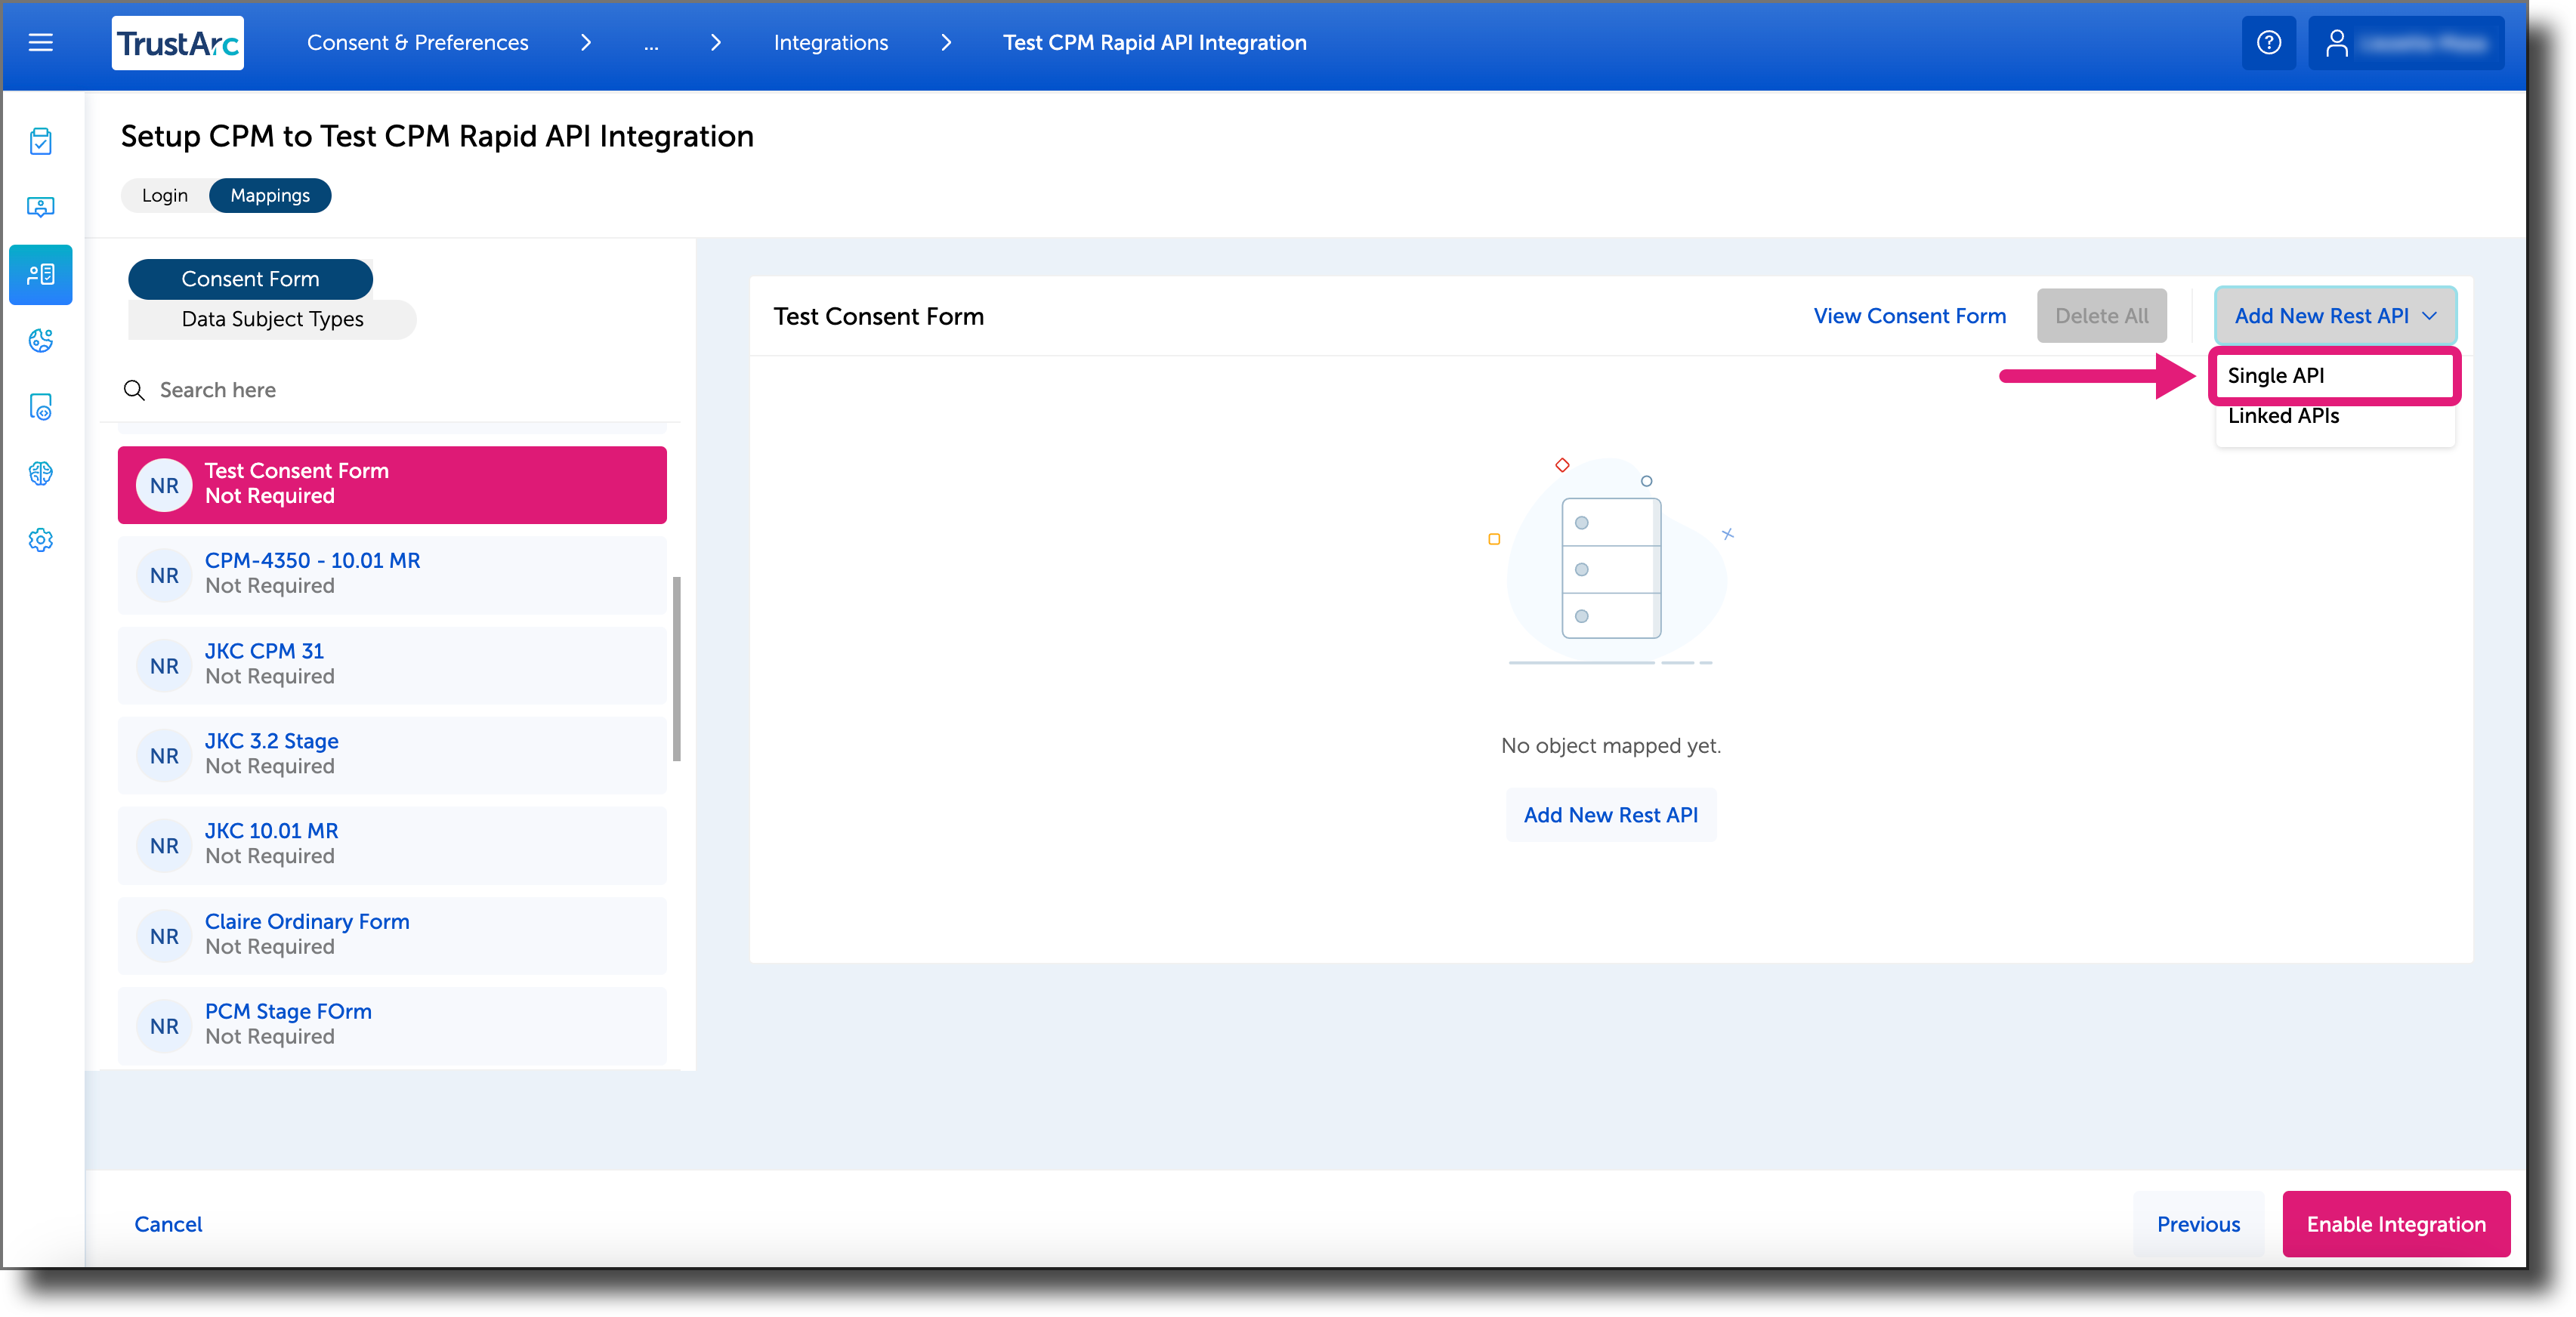Toggle the Consent Form view

pos(250,278)
